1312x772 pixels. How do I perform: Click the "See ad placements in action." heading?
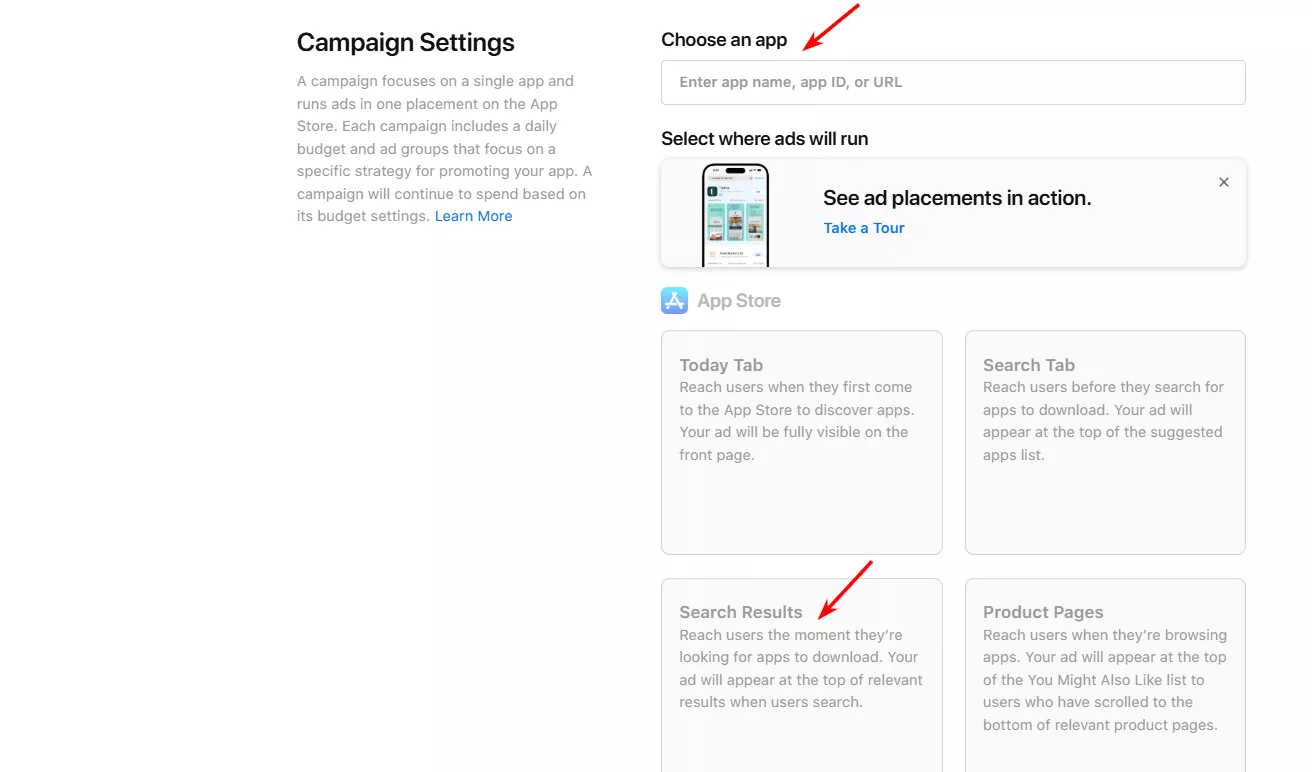[957, 198]
